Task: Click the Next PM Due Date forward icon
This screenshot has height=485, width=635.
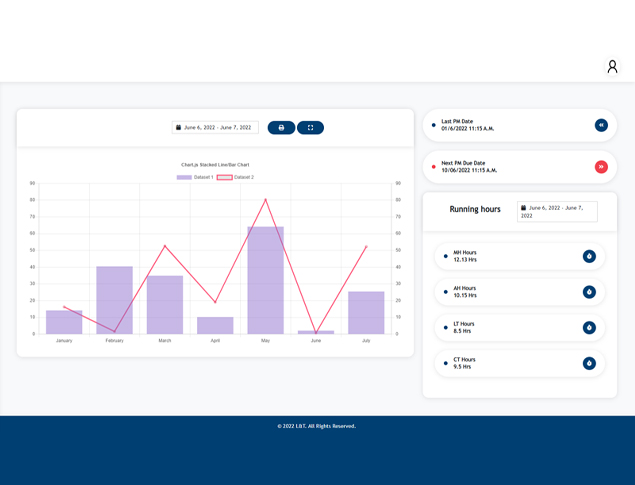Action: (601, 167)
